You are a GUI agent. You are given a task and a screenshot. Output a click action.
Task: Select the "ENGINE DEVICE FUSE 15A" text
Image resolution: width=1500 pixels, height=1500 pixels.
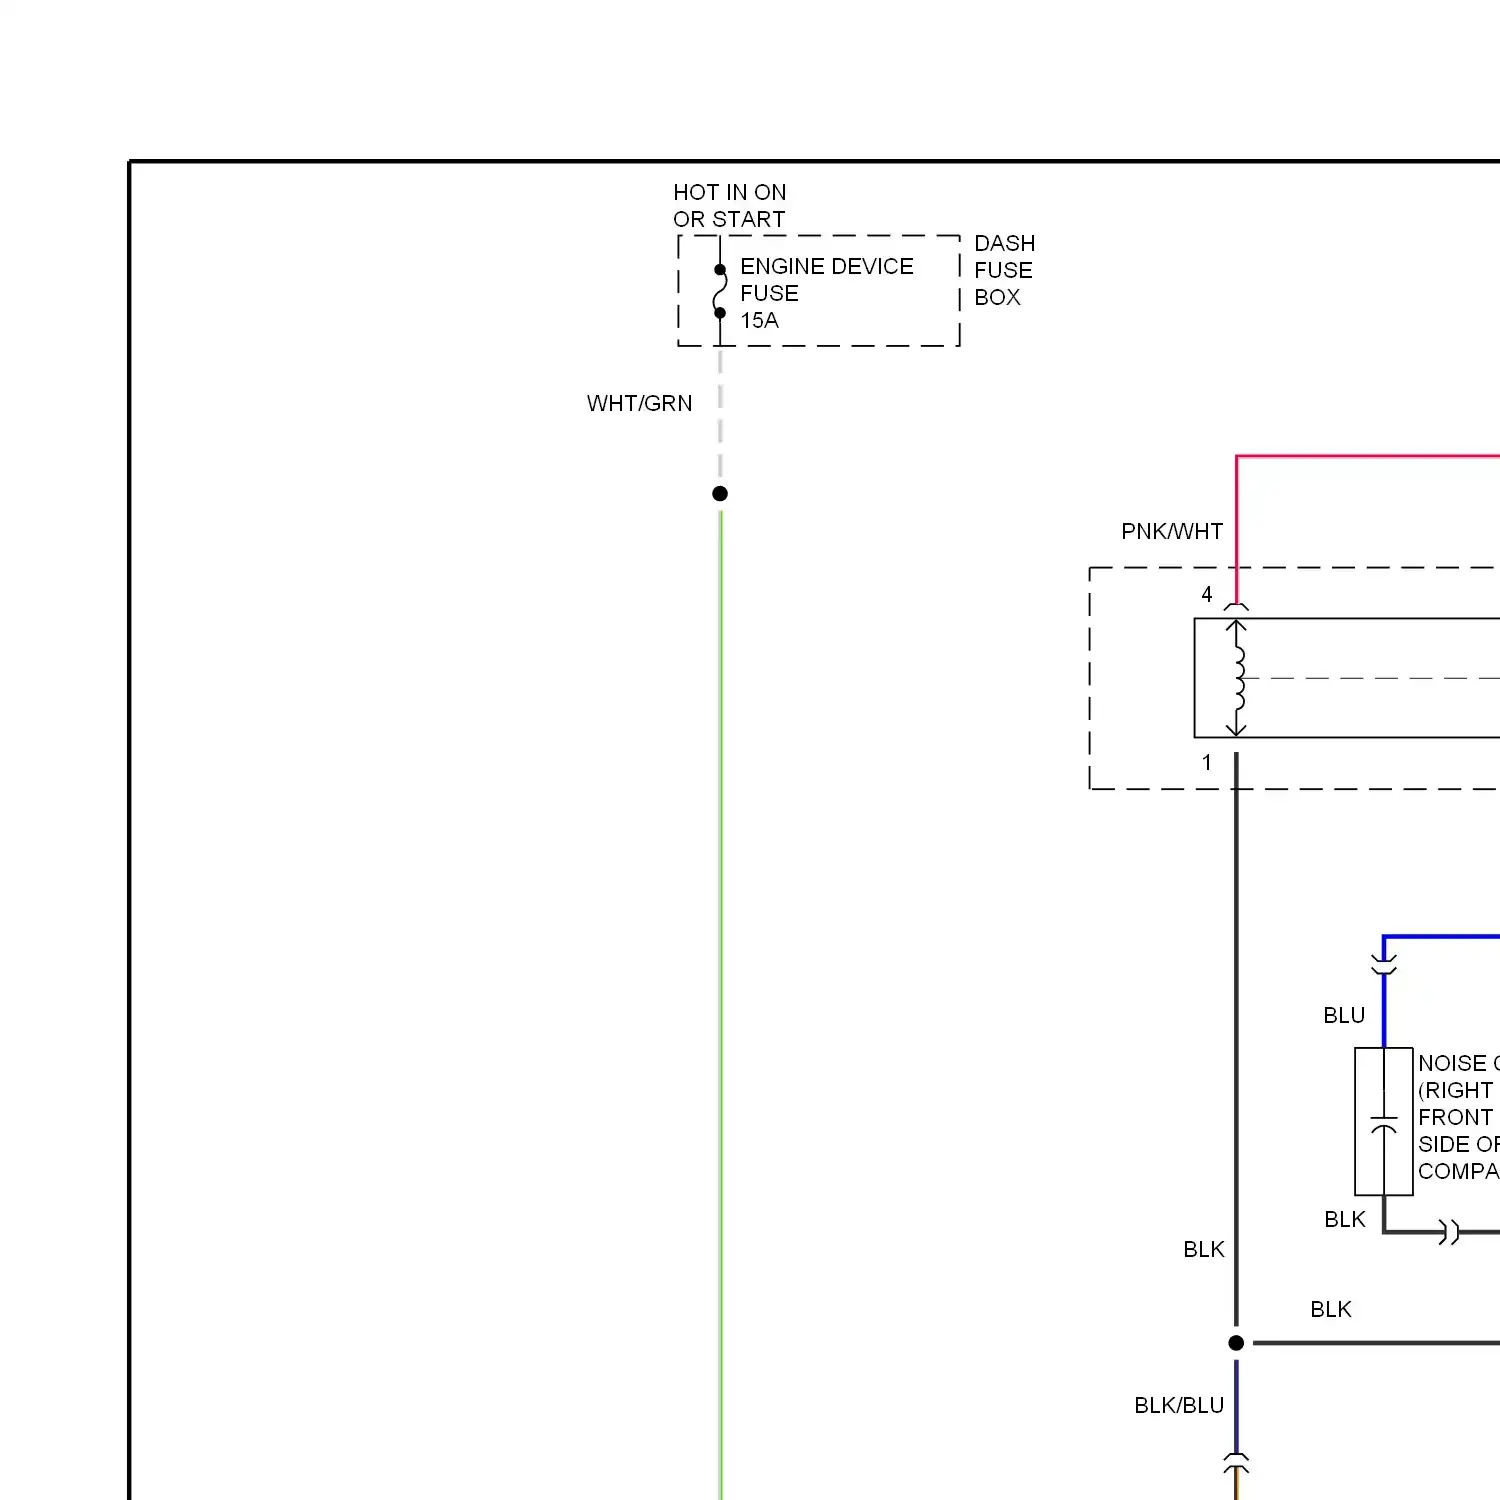[827, 293]
